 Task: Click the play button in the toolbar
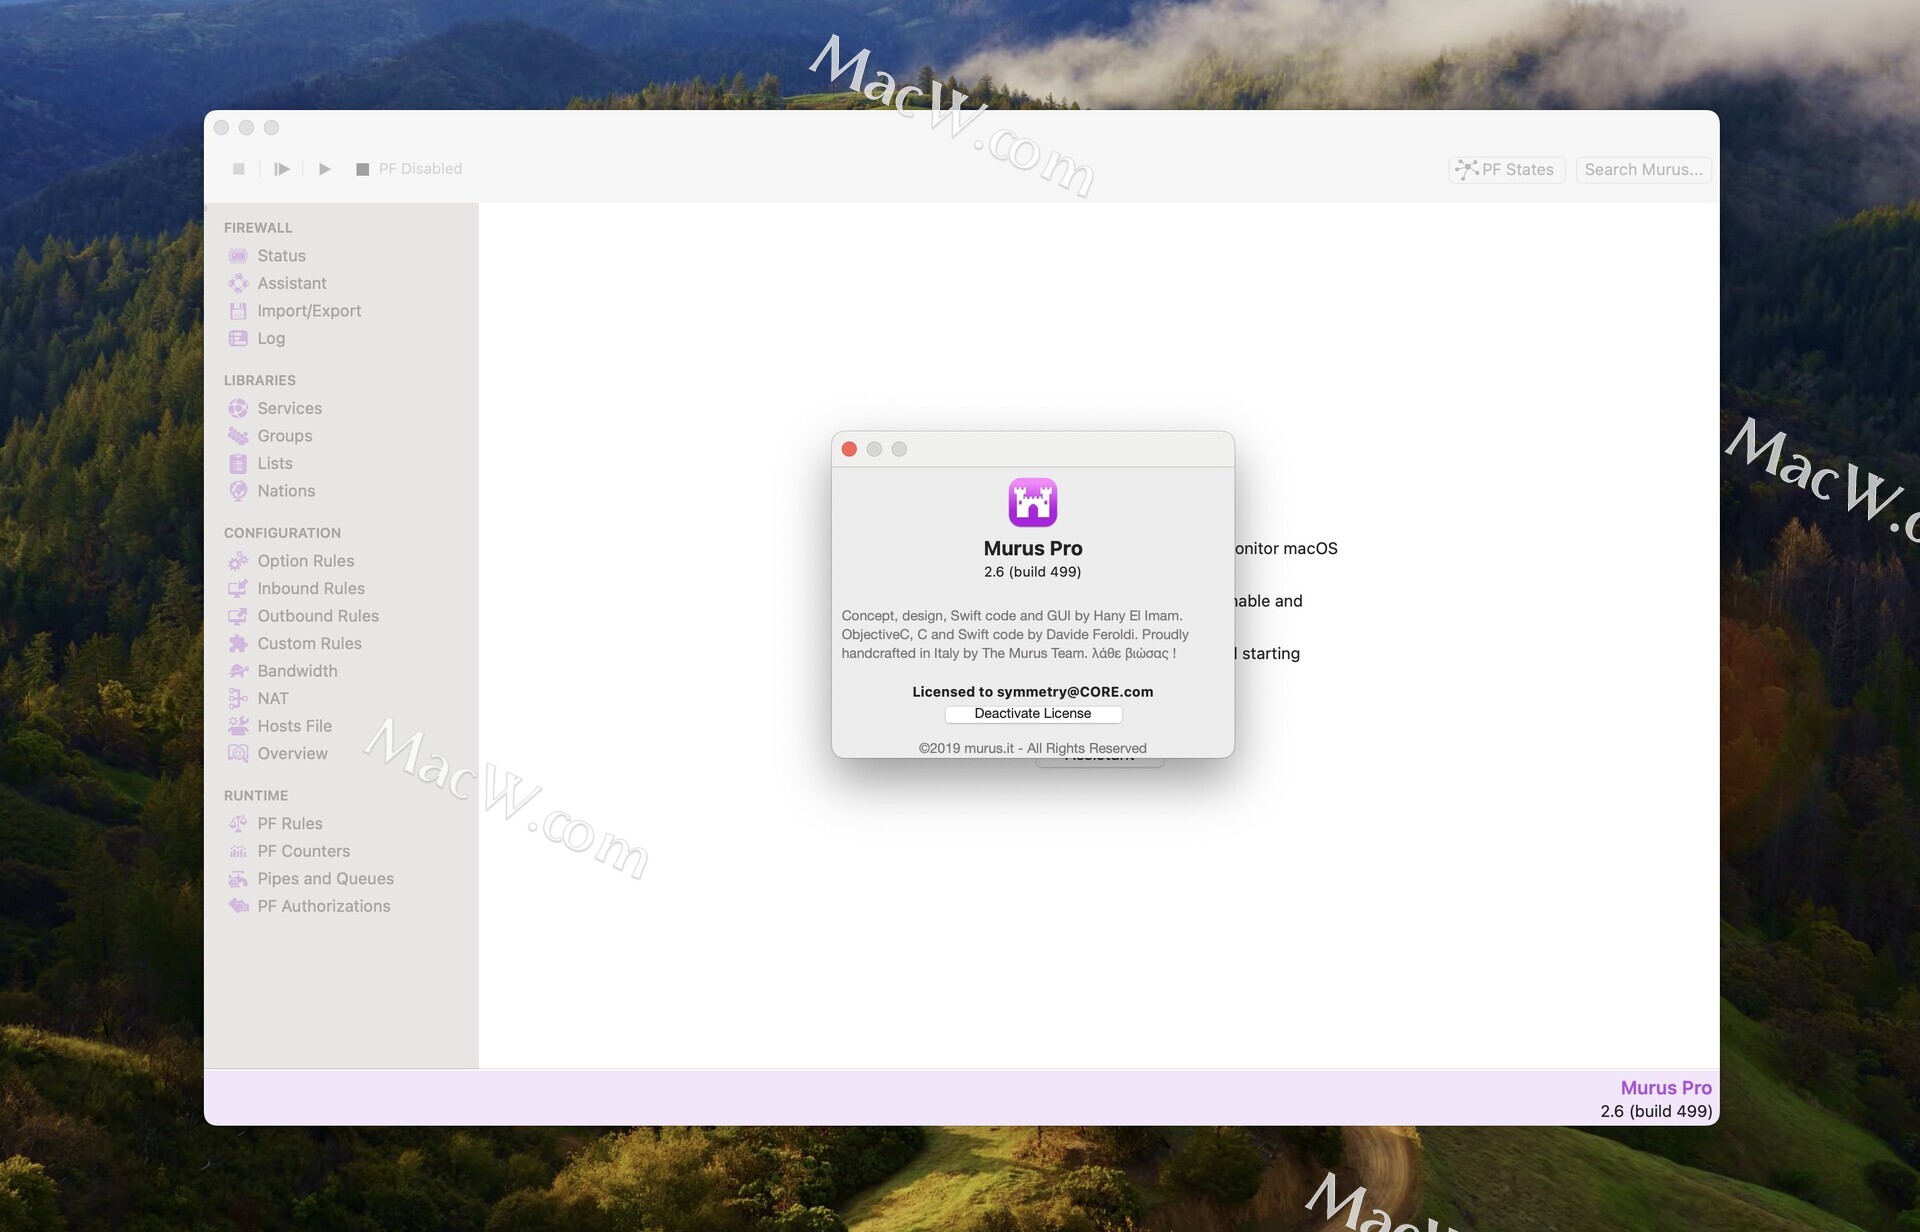coord(325,169)
